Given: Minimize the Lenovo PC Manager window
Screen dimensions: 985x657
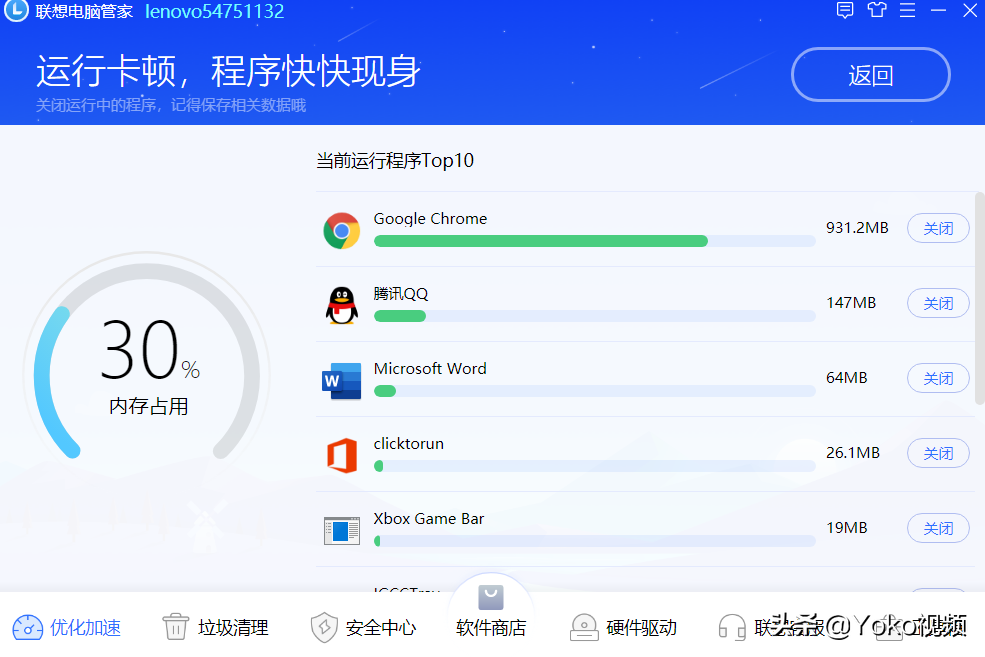Looking at the screenshot, I should tap(939, 10).
